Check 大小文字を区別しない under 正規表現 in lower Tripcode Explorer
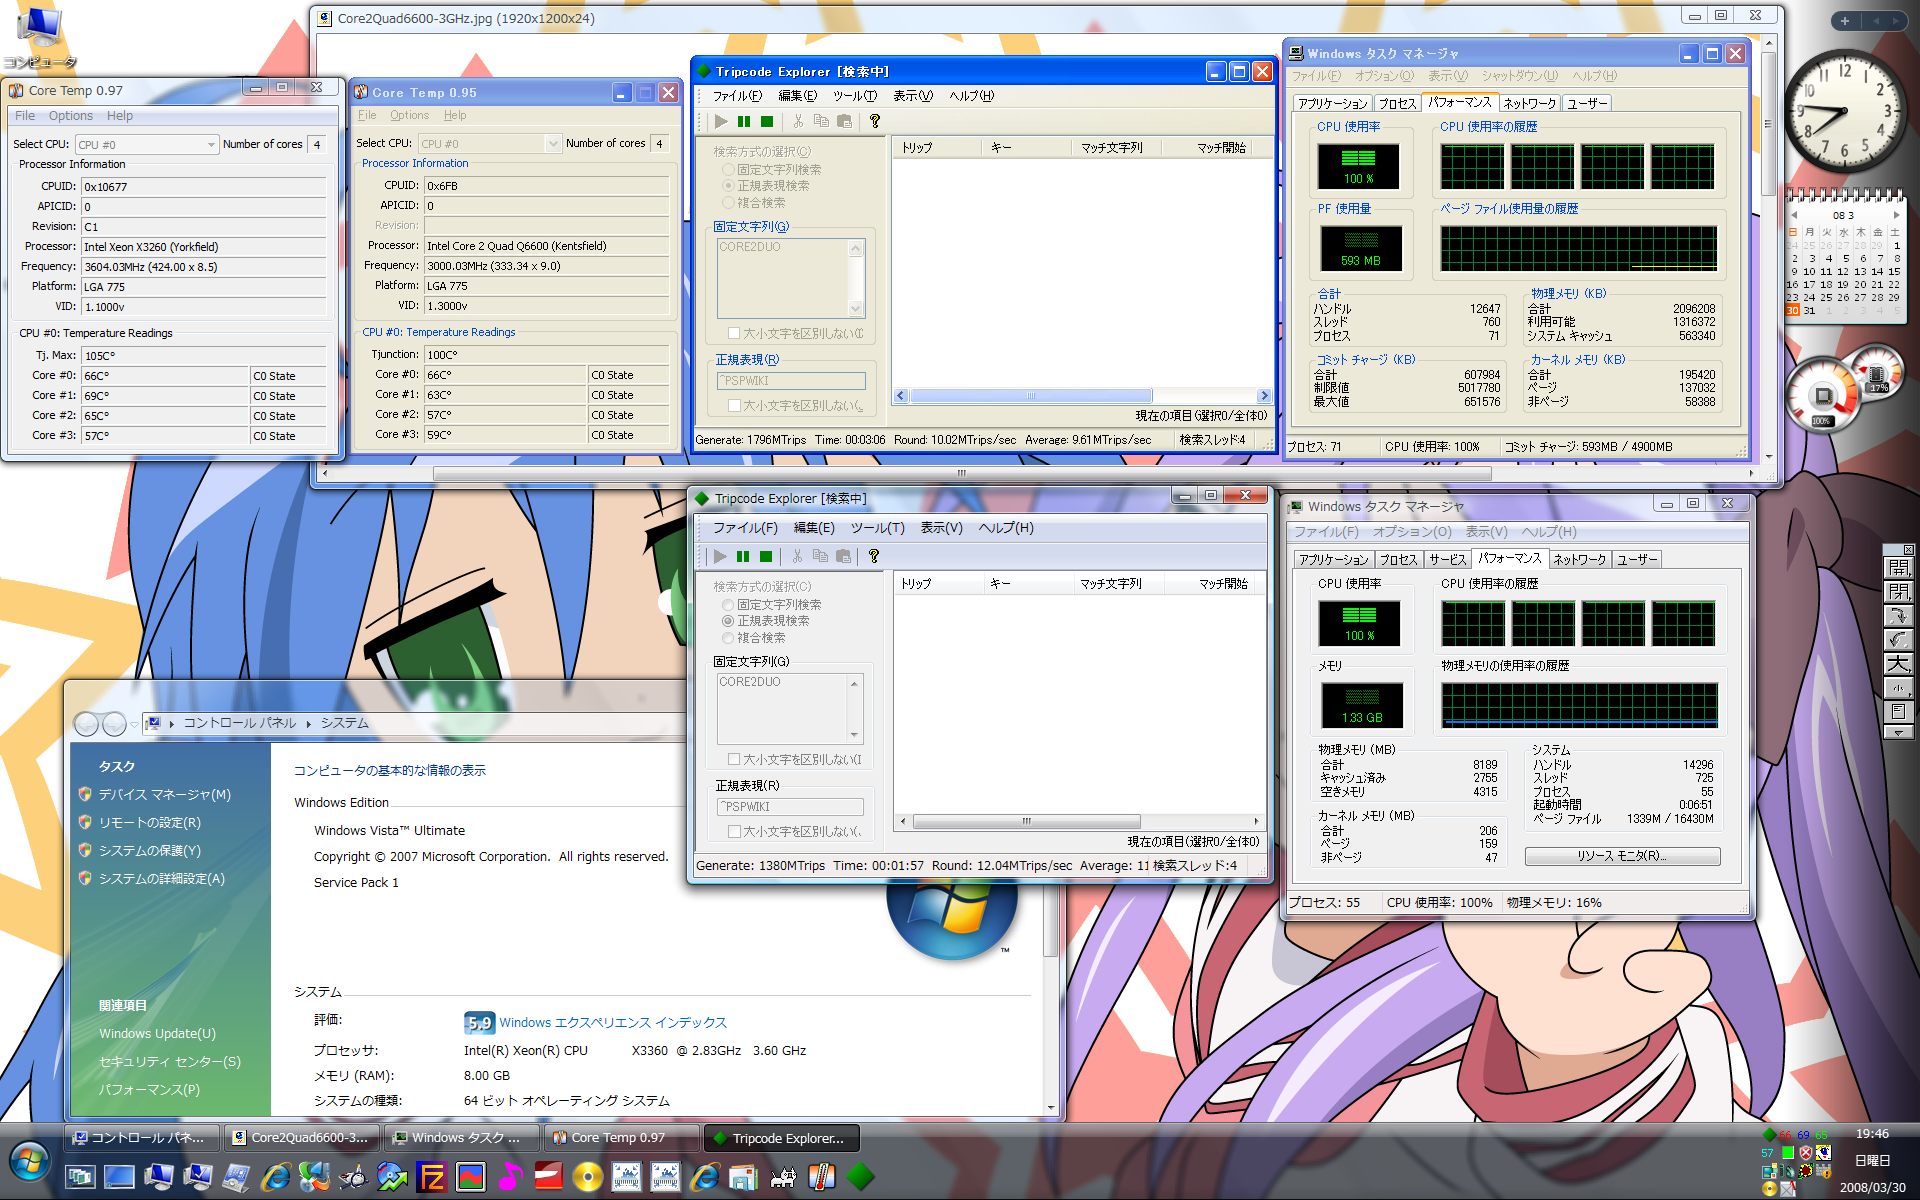 click(x=734, y=831)
